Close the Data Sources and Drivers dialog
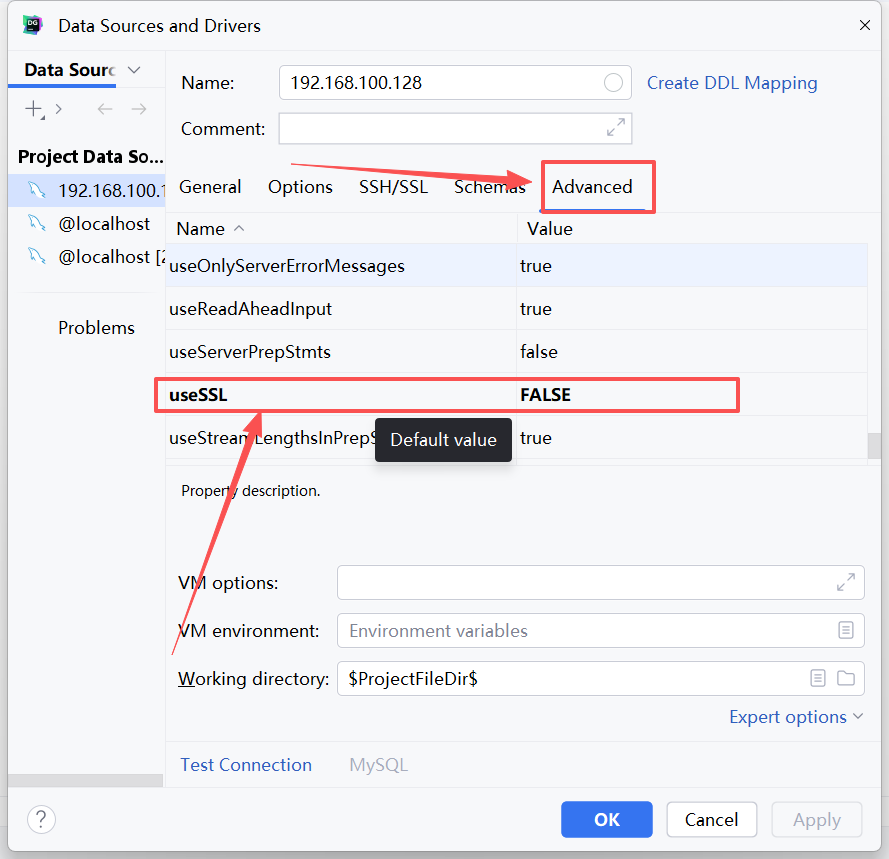 865,26
